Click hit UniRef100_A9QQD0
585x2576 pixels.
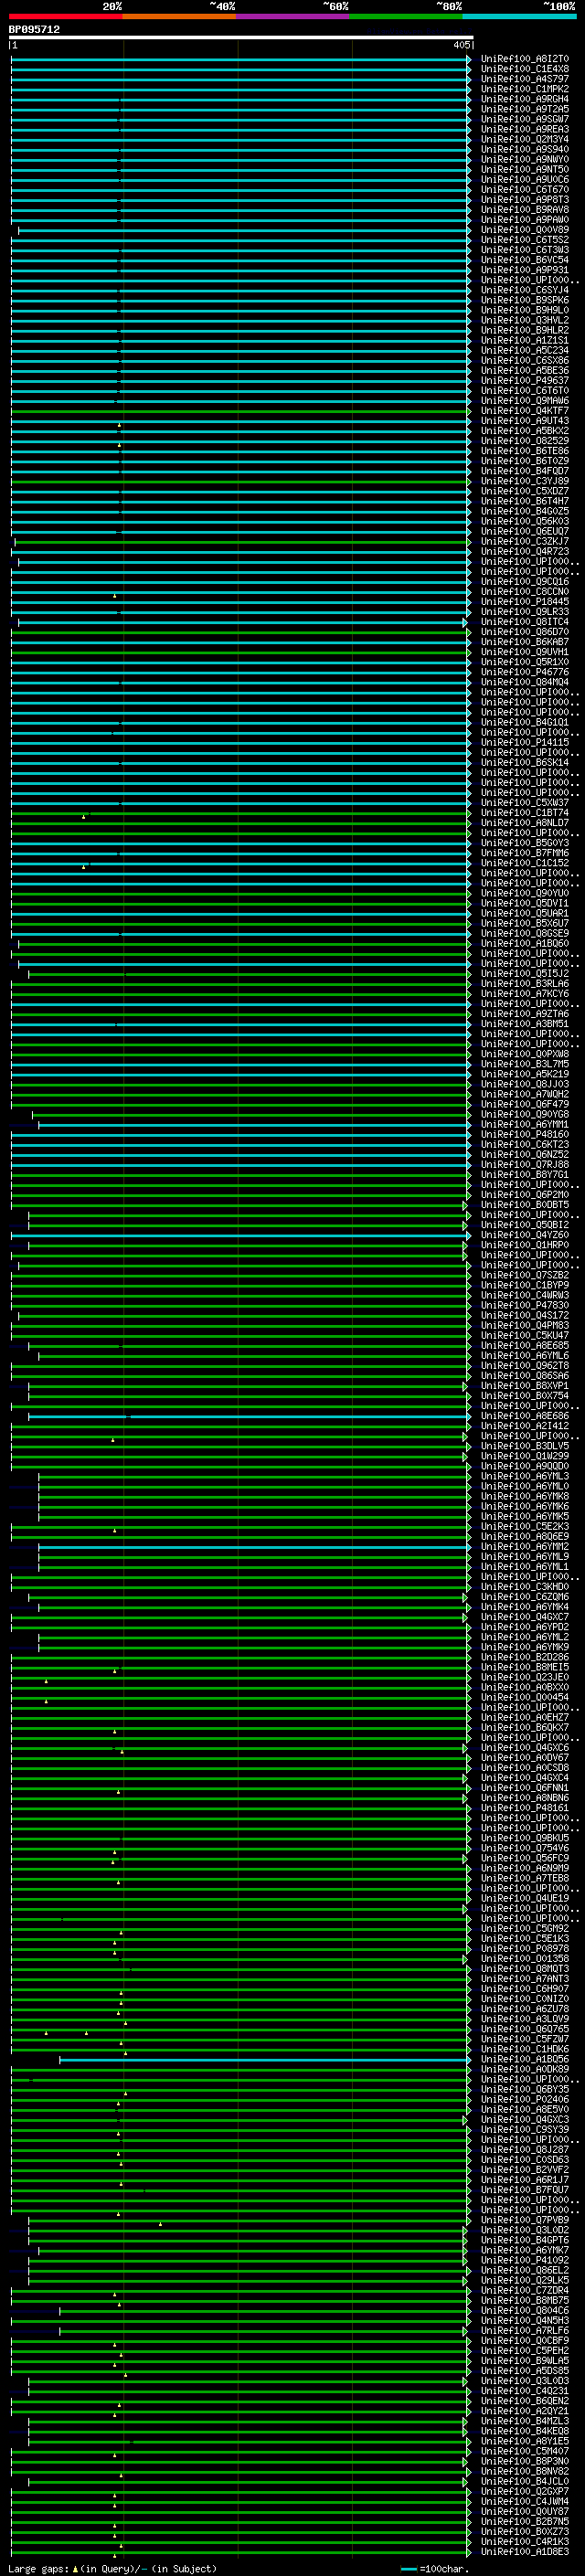point(525,1466)
